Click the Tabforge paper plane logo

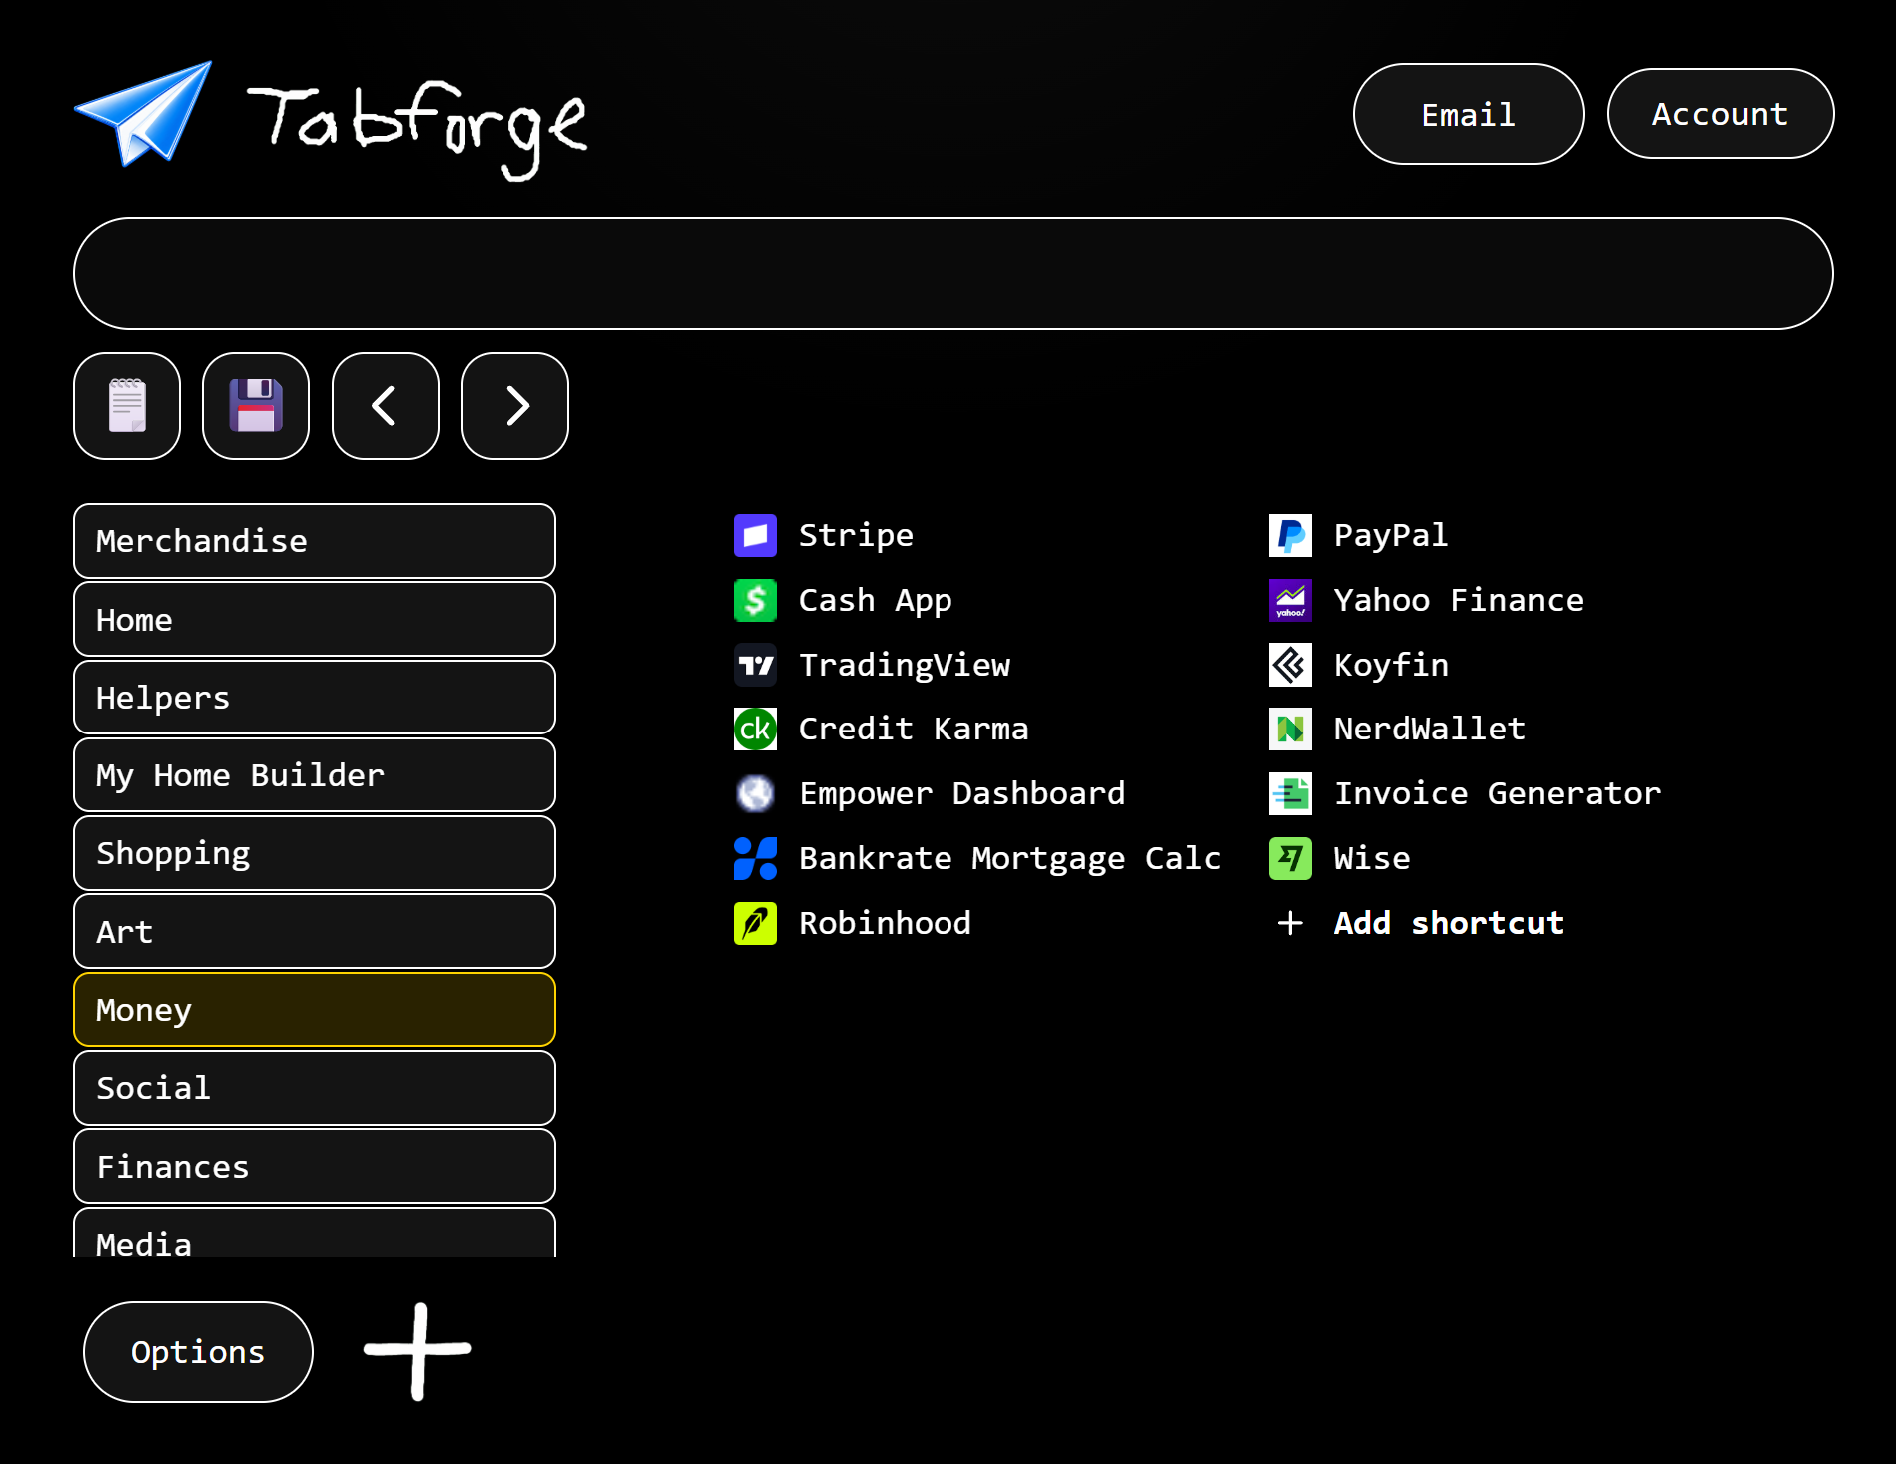144,113
